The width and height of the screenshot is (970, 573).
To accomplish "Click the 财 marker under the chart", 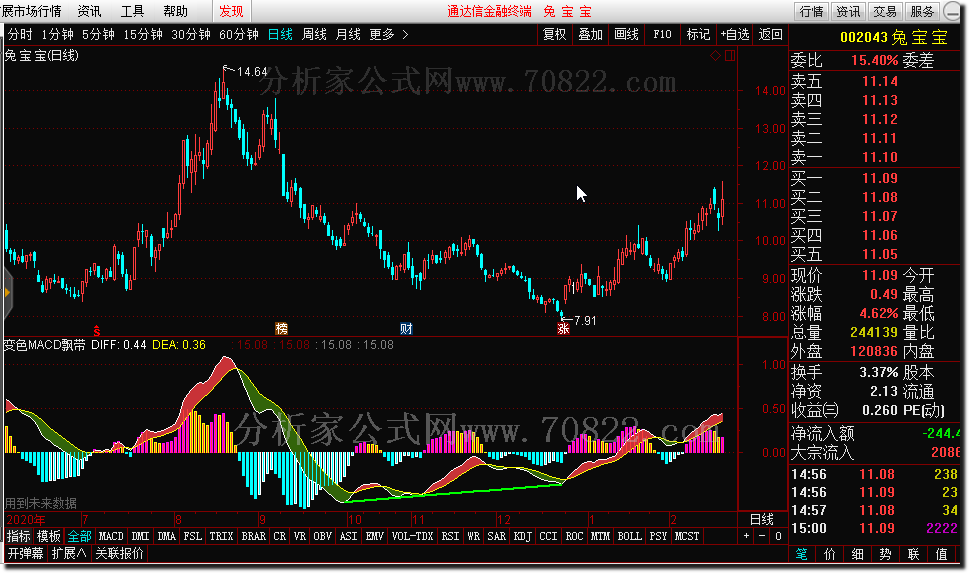I will pyautogui.click(x=406, y=329).
